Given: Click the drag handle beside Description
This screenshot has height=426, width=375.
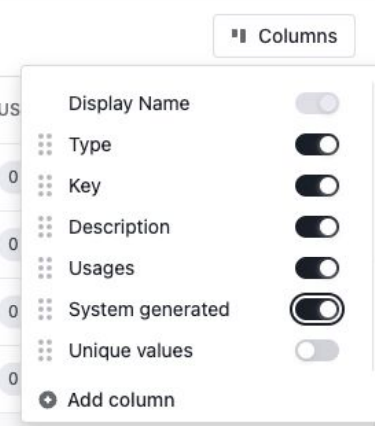Looking at the screenshot, I should pyautogui.click(x=45, y=227).
